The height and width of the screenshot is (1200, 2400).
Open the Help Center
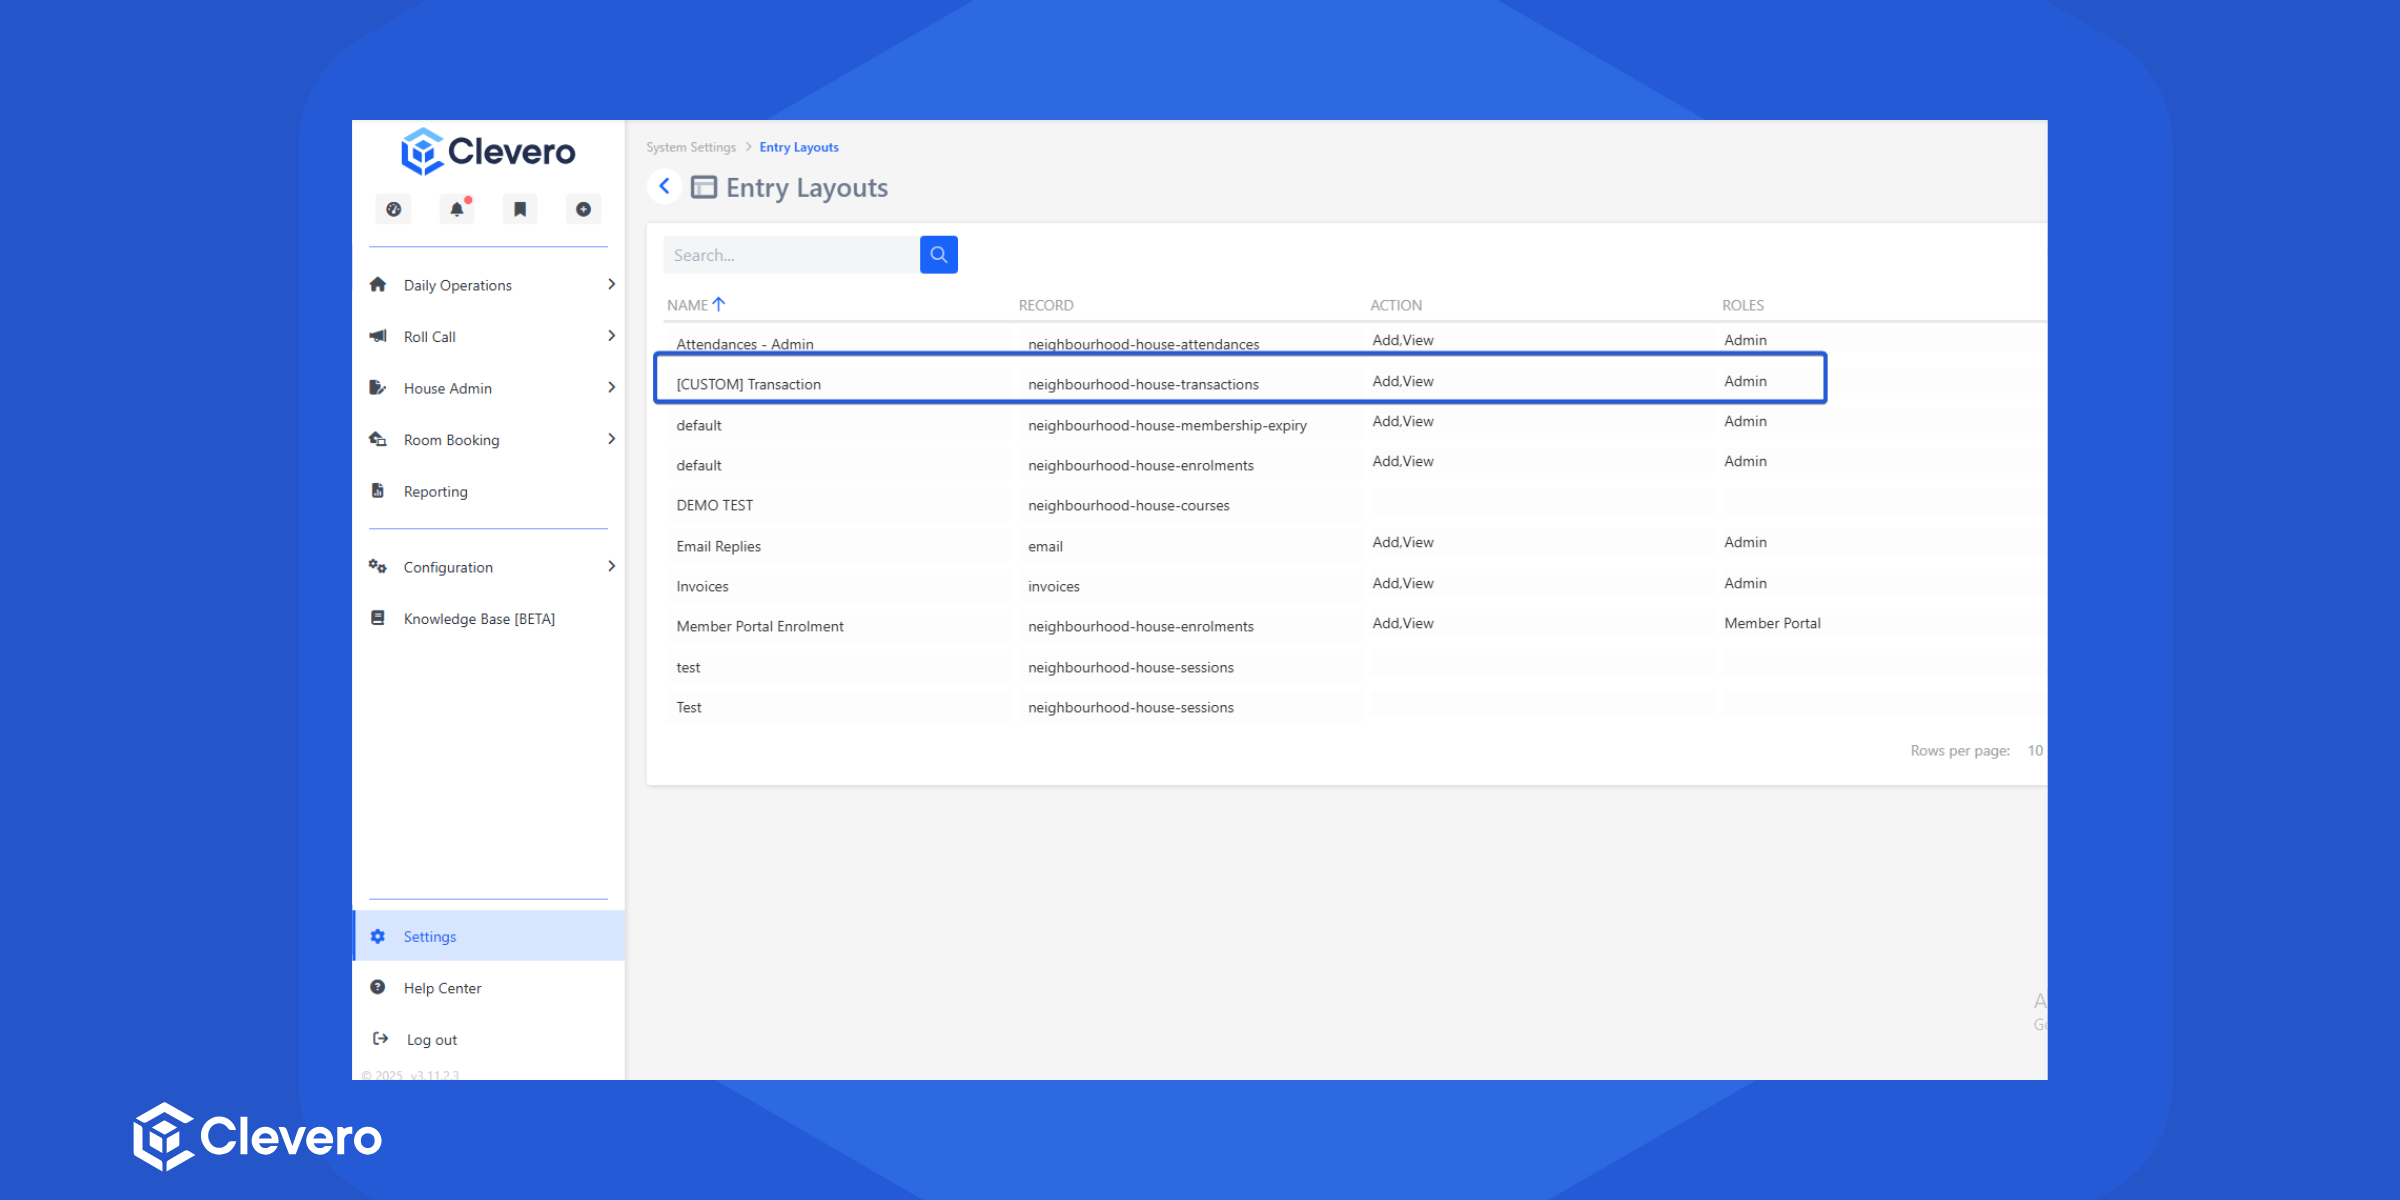coord(442,988)
